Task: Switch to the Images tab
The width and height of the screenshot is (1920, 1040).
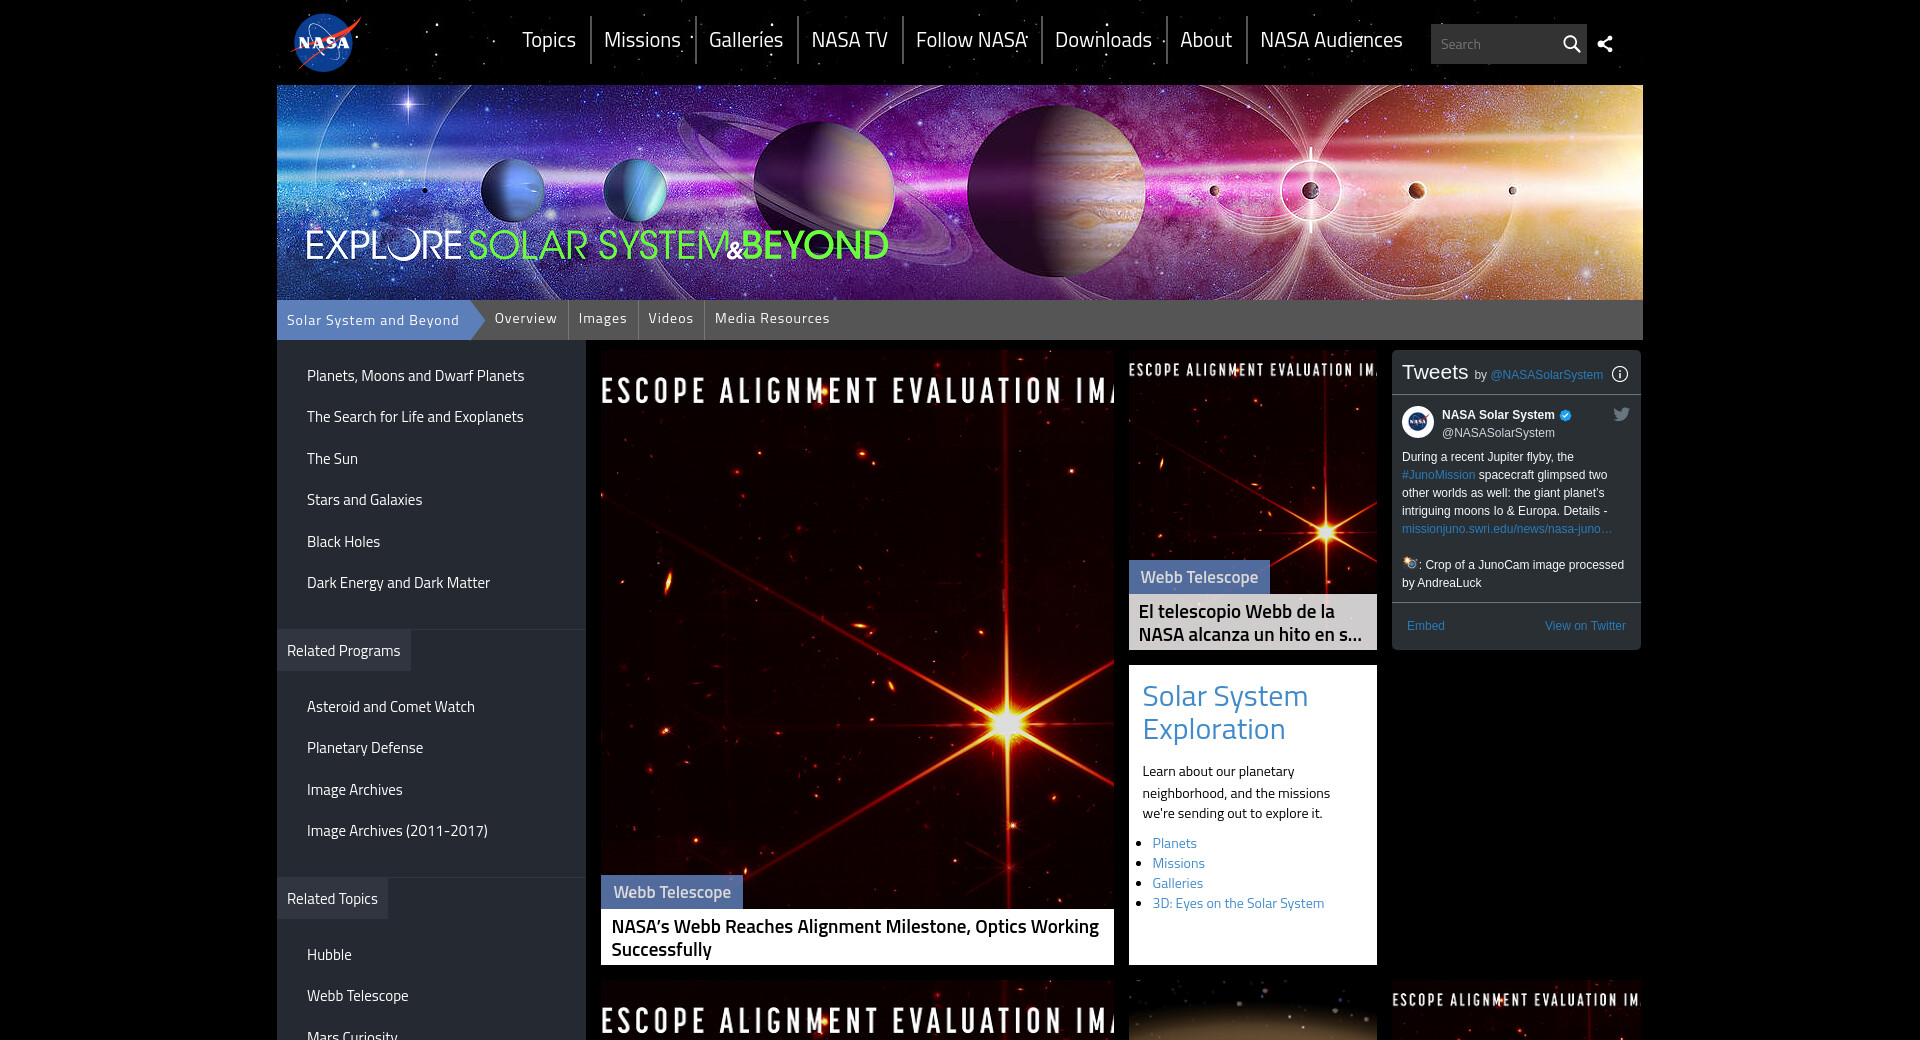Action: 602,319
